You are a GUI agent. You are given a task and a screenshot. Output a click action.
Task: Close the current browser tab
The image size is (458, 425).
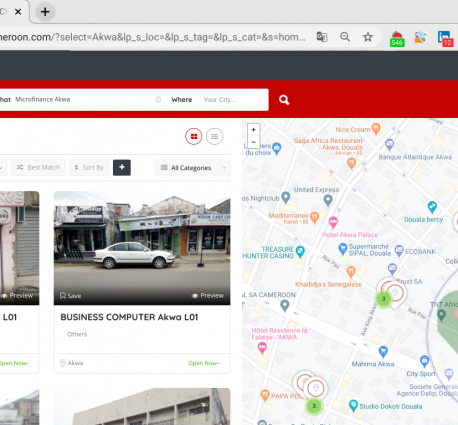18,12
